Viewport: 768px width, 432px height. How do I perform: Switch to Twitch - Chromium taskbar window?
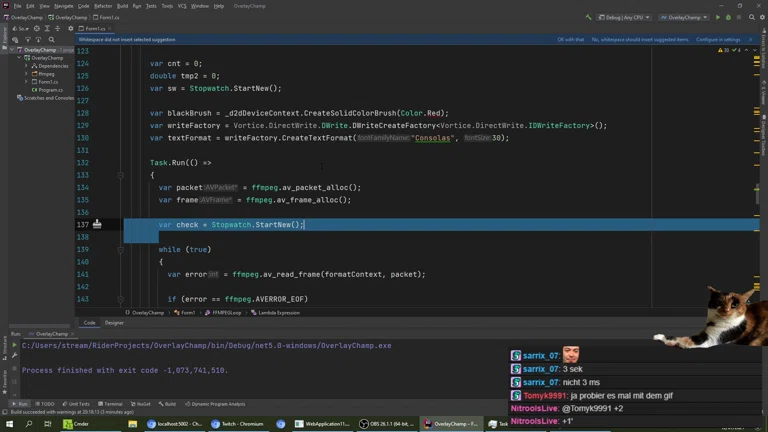click(x=238, y=424)
